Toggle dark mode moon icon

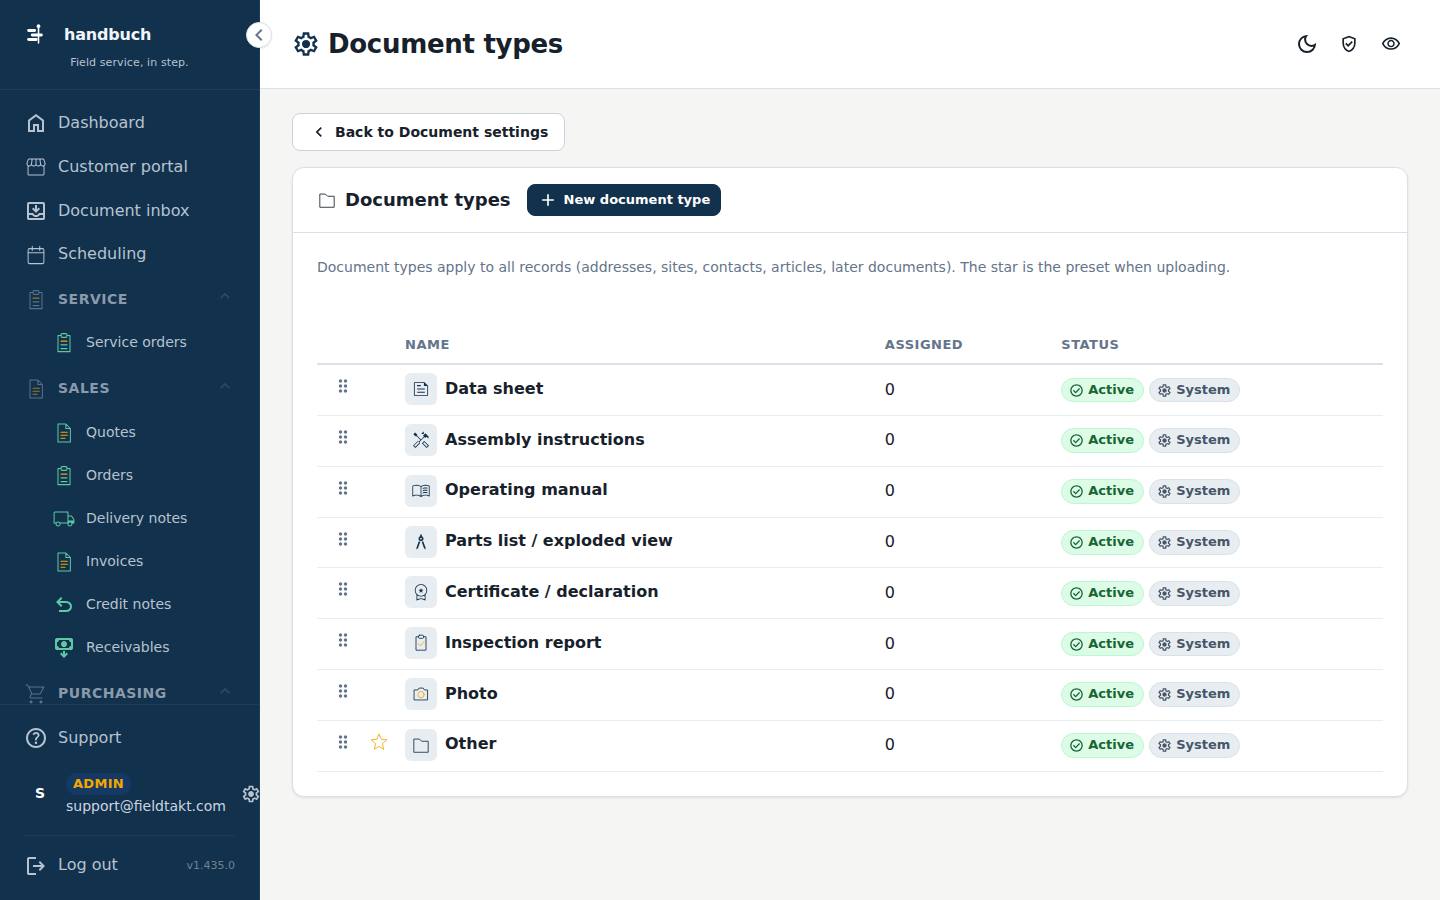point(1307,44)
